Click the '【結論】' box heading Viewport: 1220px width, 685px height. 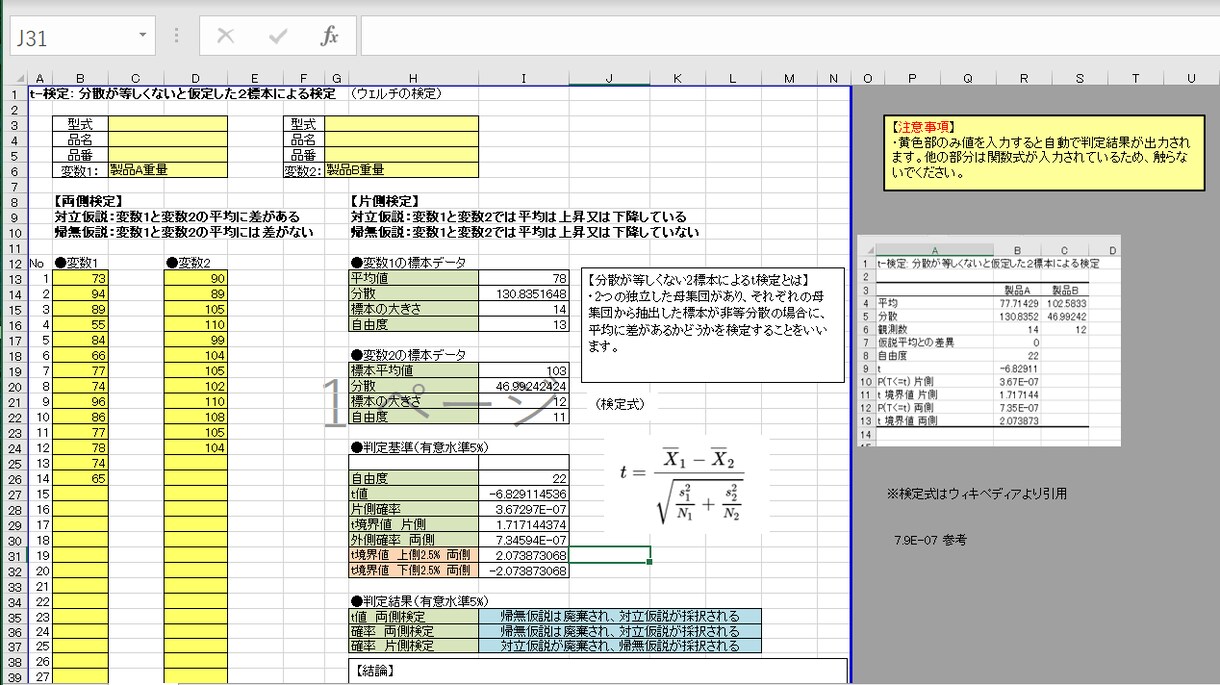pyautogui.click(x=376, y=671)
